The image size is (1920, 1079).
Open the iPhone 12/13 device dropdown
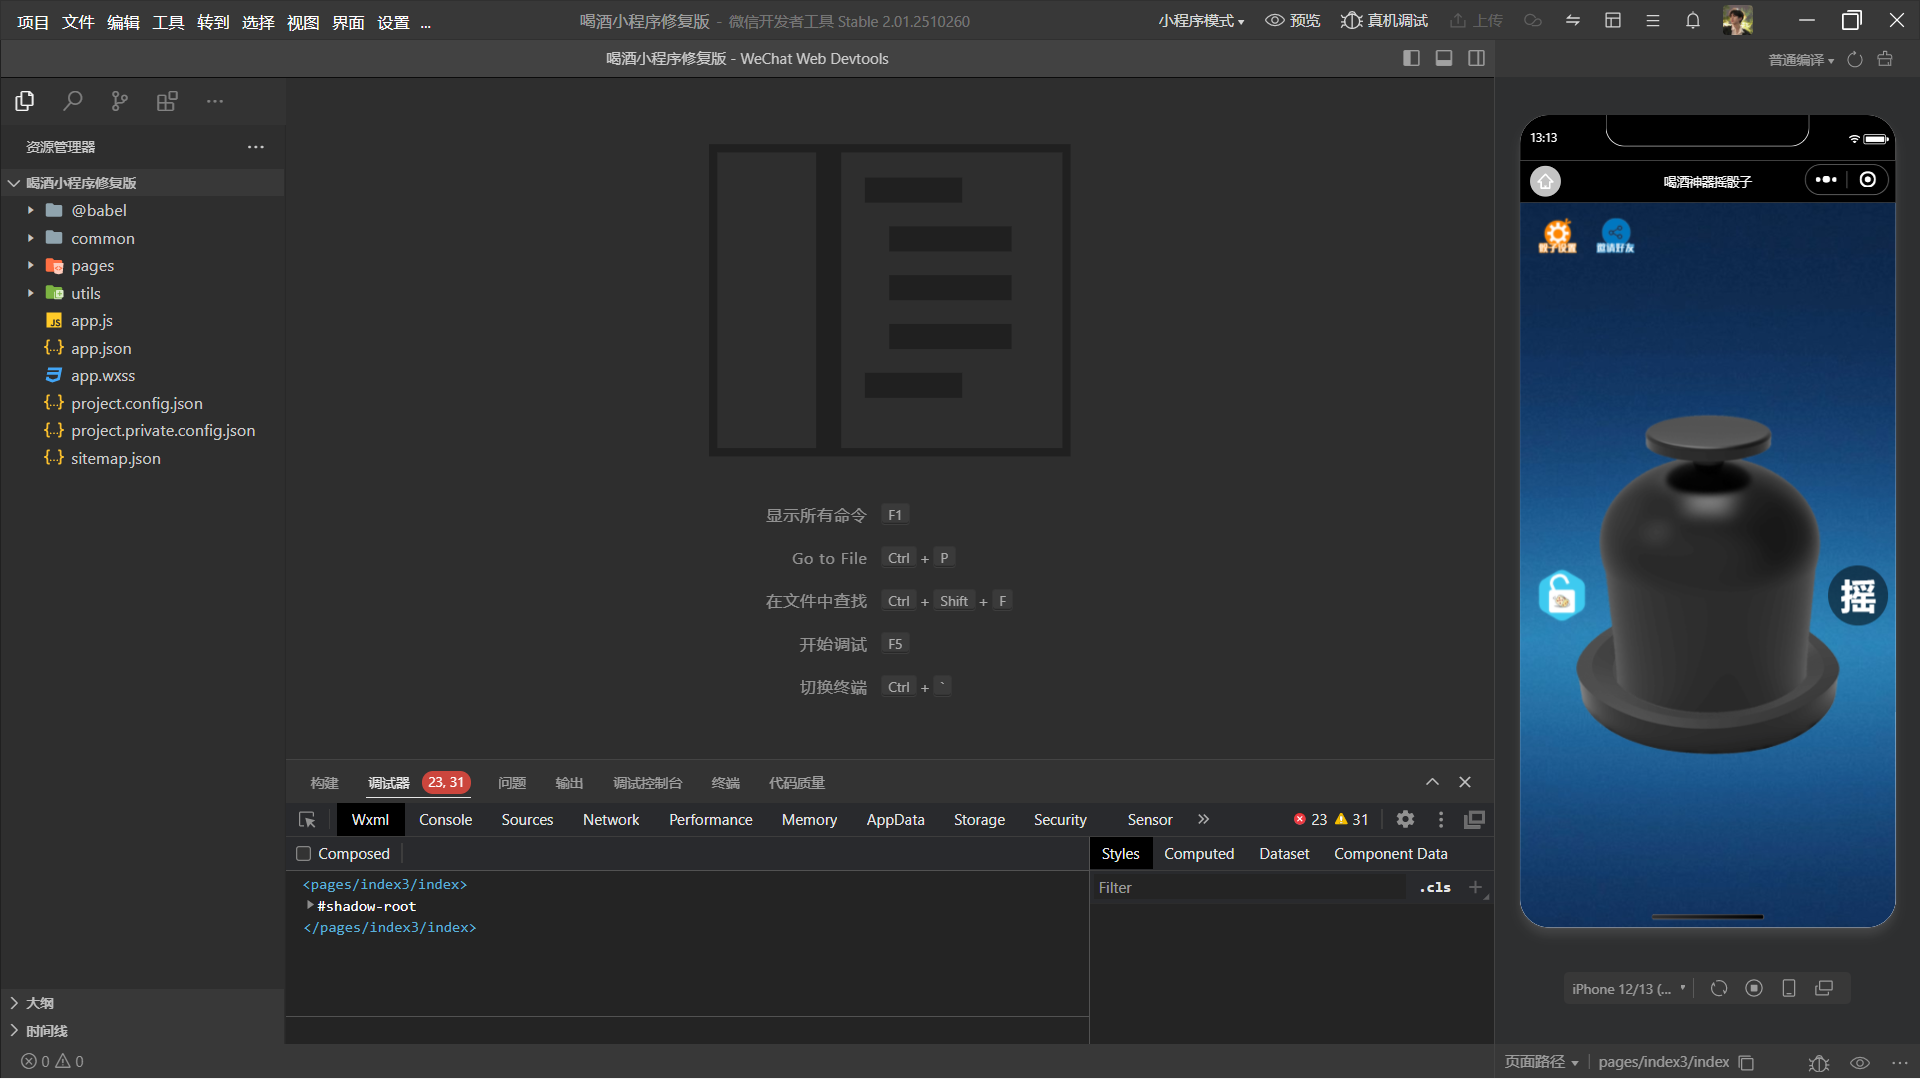[1628, 989]
